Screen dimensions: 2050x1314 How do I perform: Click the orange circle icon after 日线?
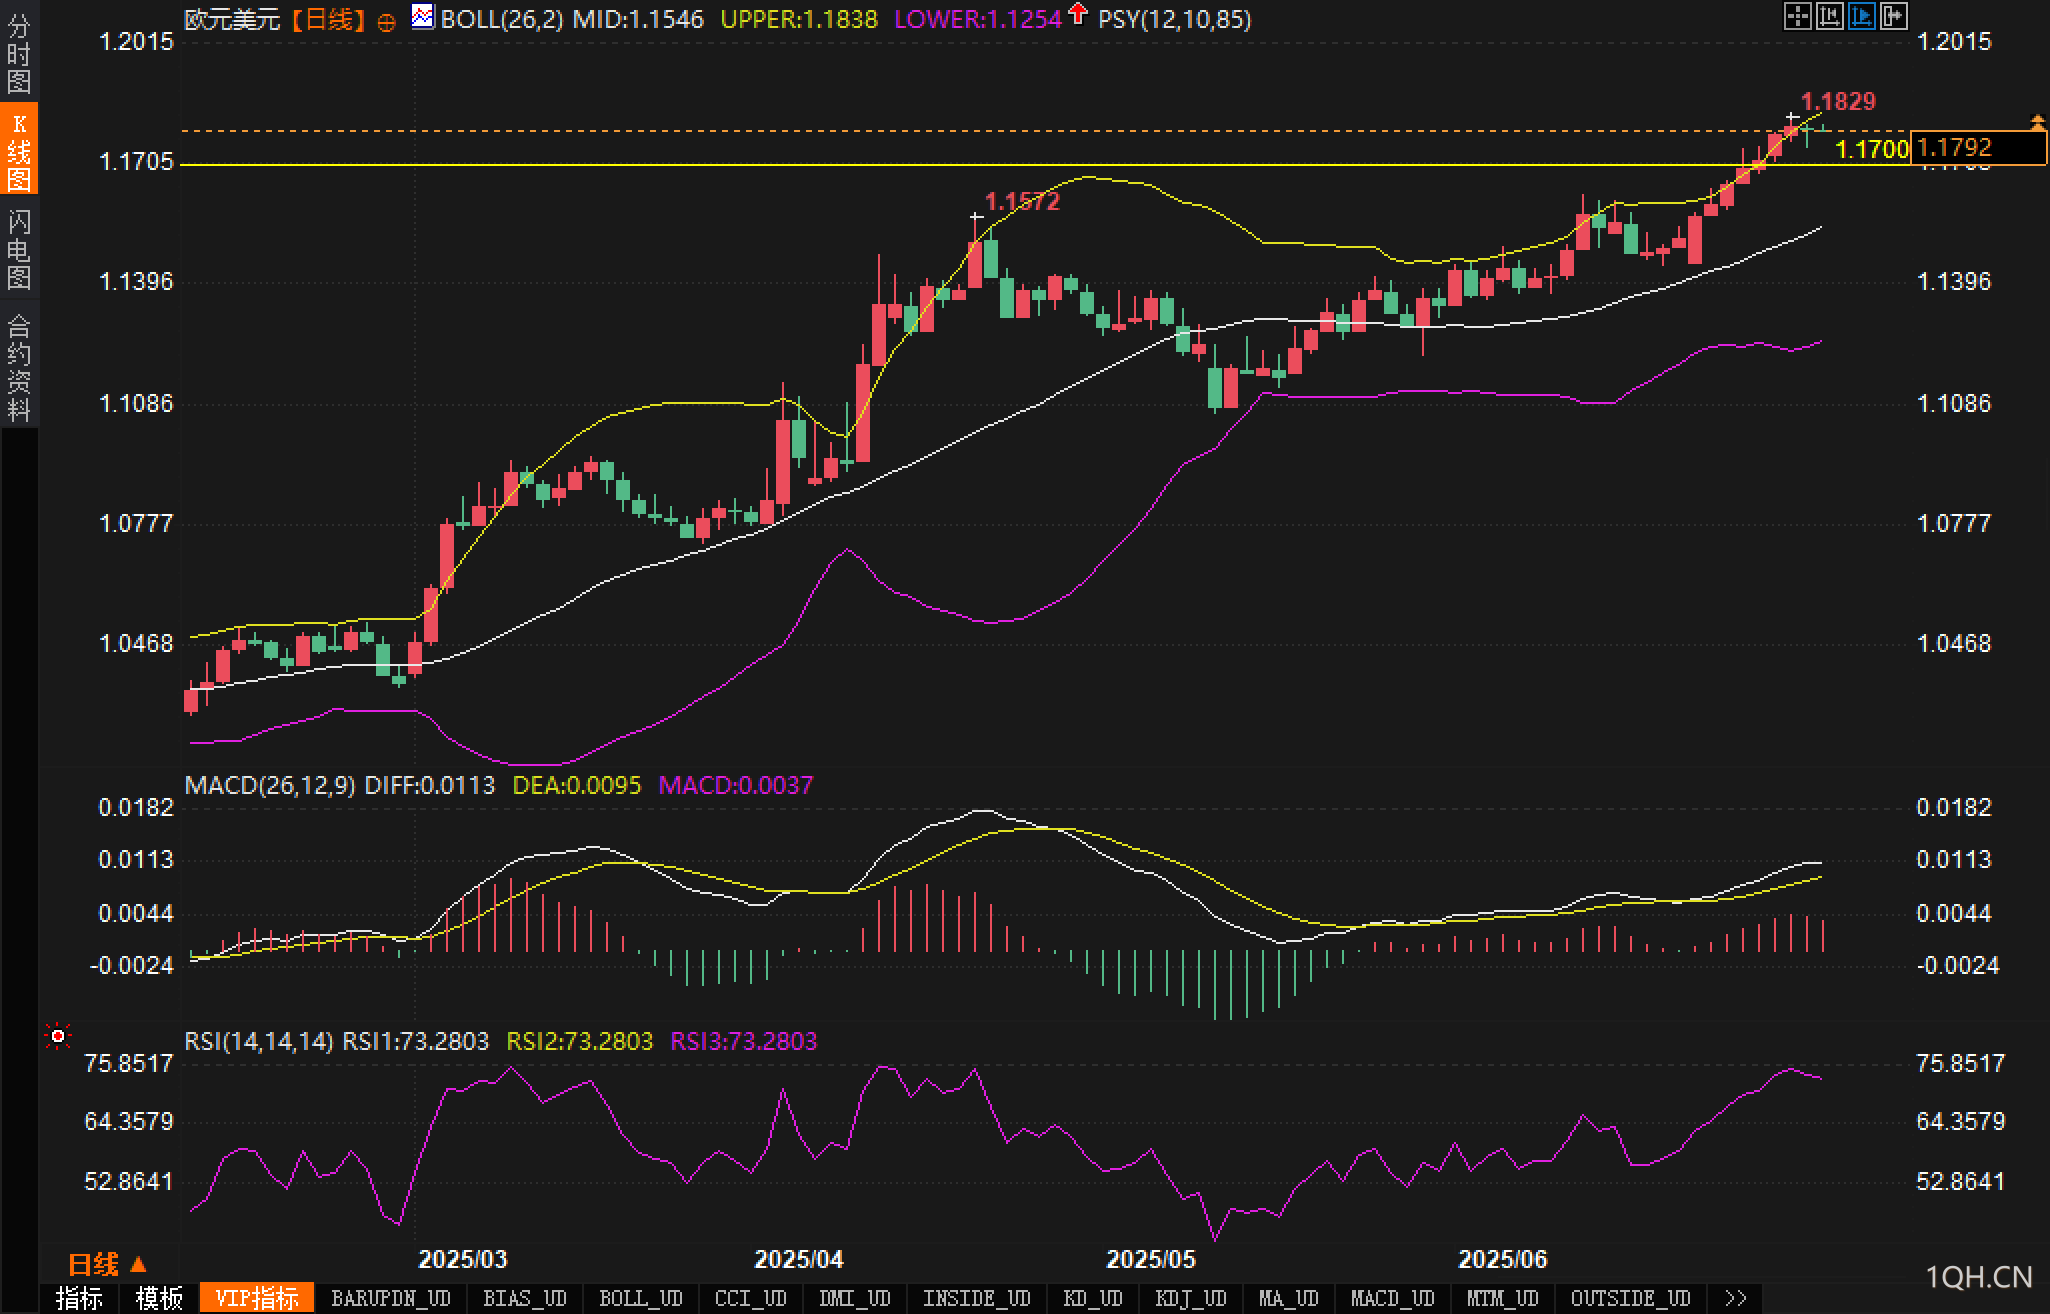386,22
